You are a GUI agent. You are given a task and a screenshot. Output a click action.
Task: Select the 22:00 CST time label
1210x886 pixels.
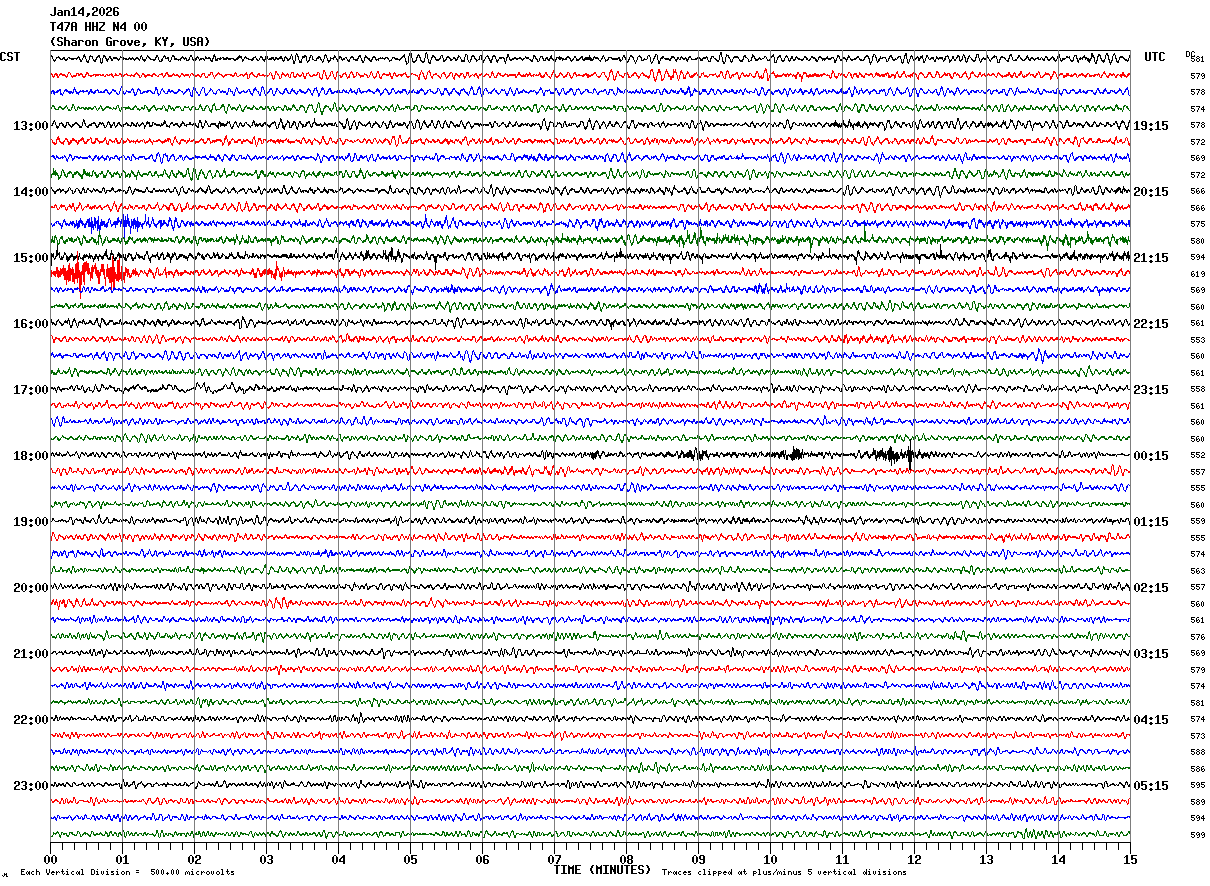pyautogui.click(x=31, y=720)
